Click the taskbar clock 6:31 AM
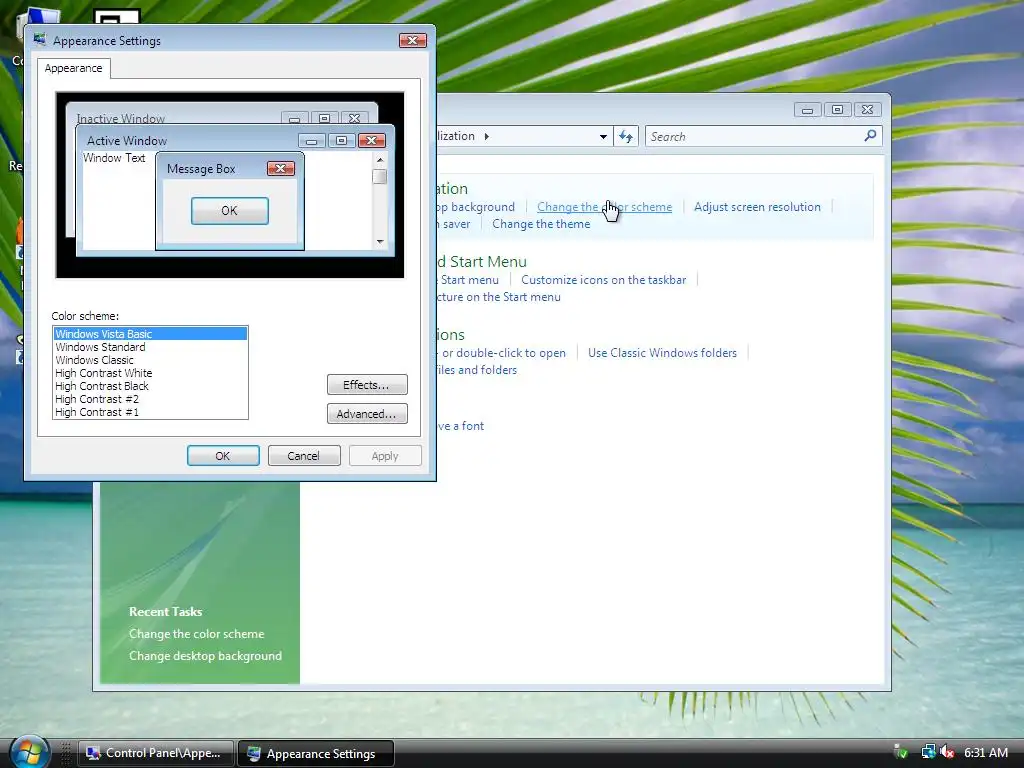 tap(985, 752)
